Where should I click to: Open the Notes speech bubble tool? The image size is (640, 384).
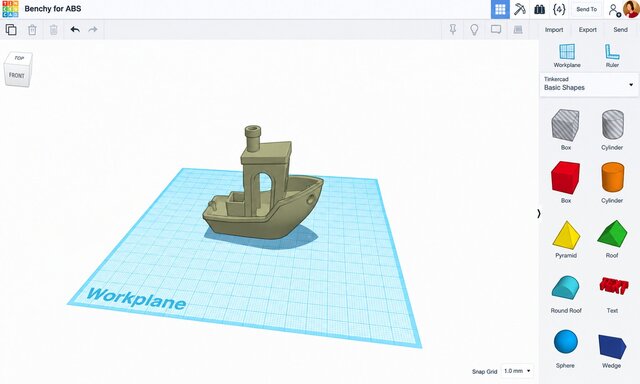496,29
